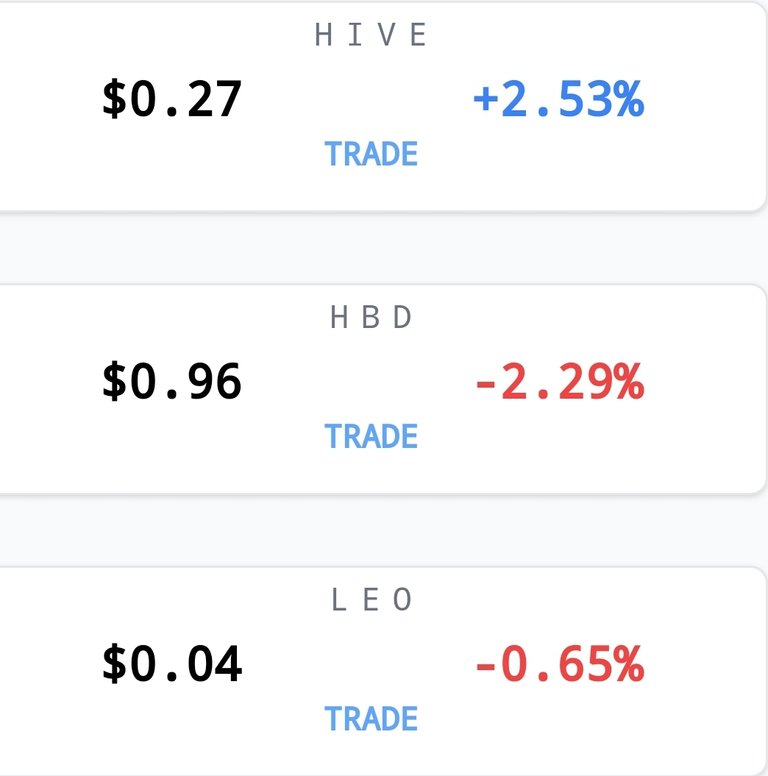768x776 pixels.
Task: Click the gray gap between HIVE and HBD cards
Action: point(384,247)
